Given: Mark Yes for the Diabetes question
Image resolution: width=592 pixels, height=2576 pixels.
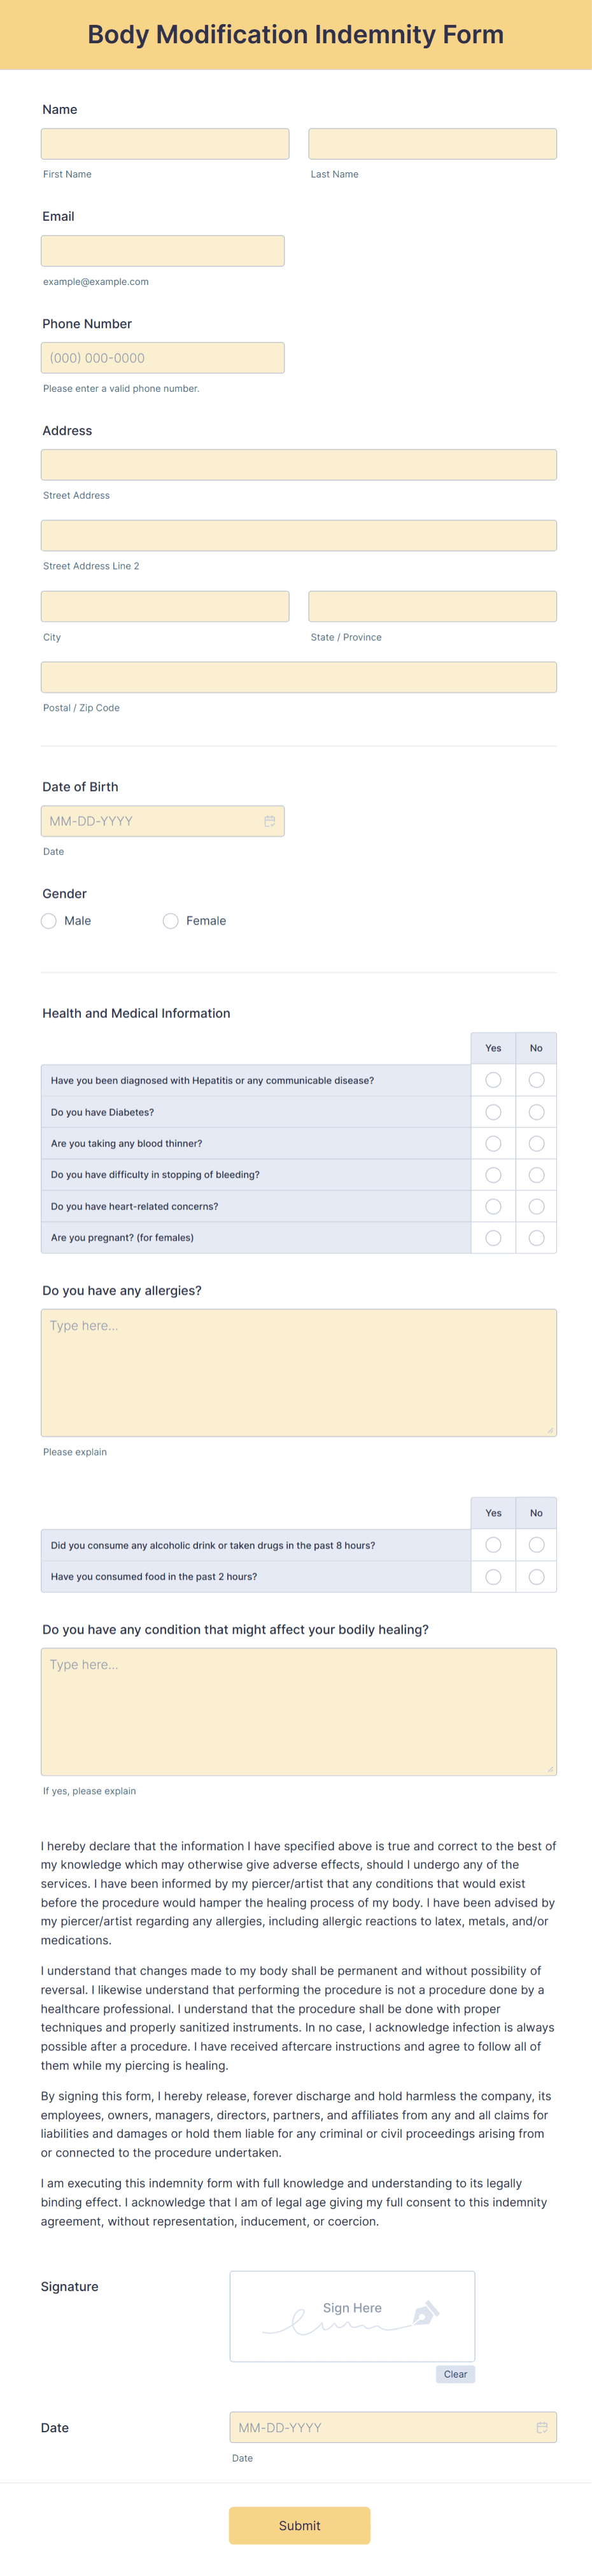Looking at the screenshot, I should click(x=493, y=1111).
